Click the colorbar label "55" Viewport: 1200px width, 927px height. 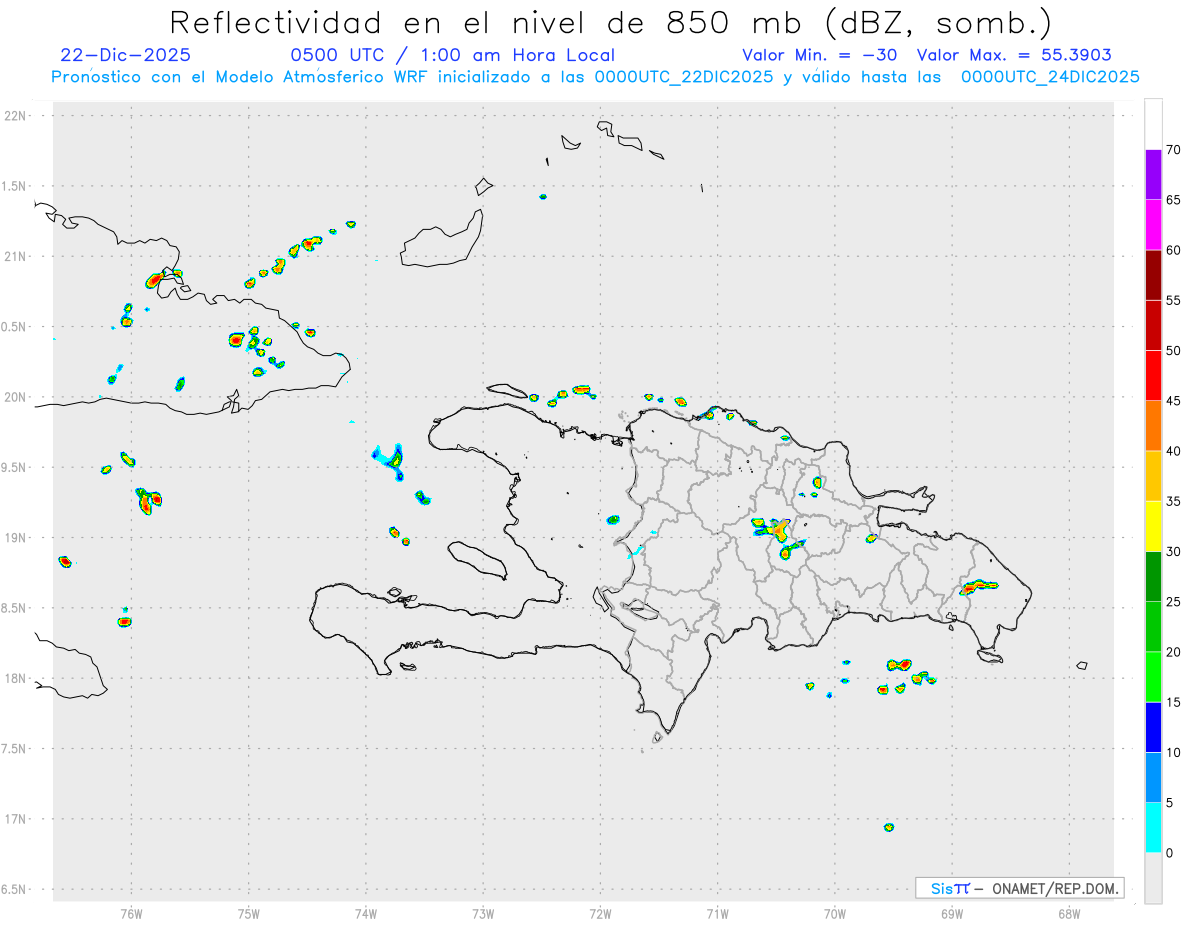point(1174,300)
